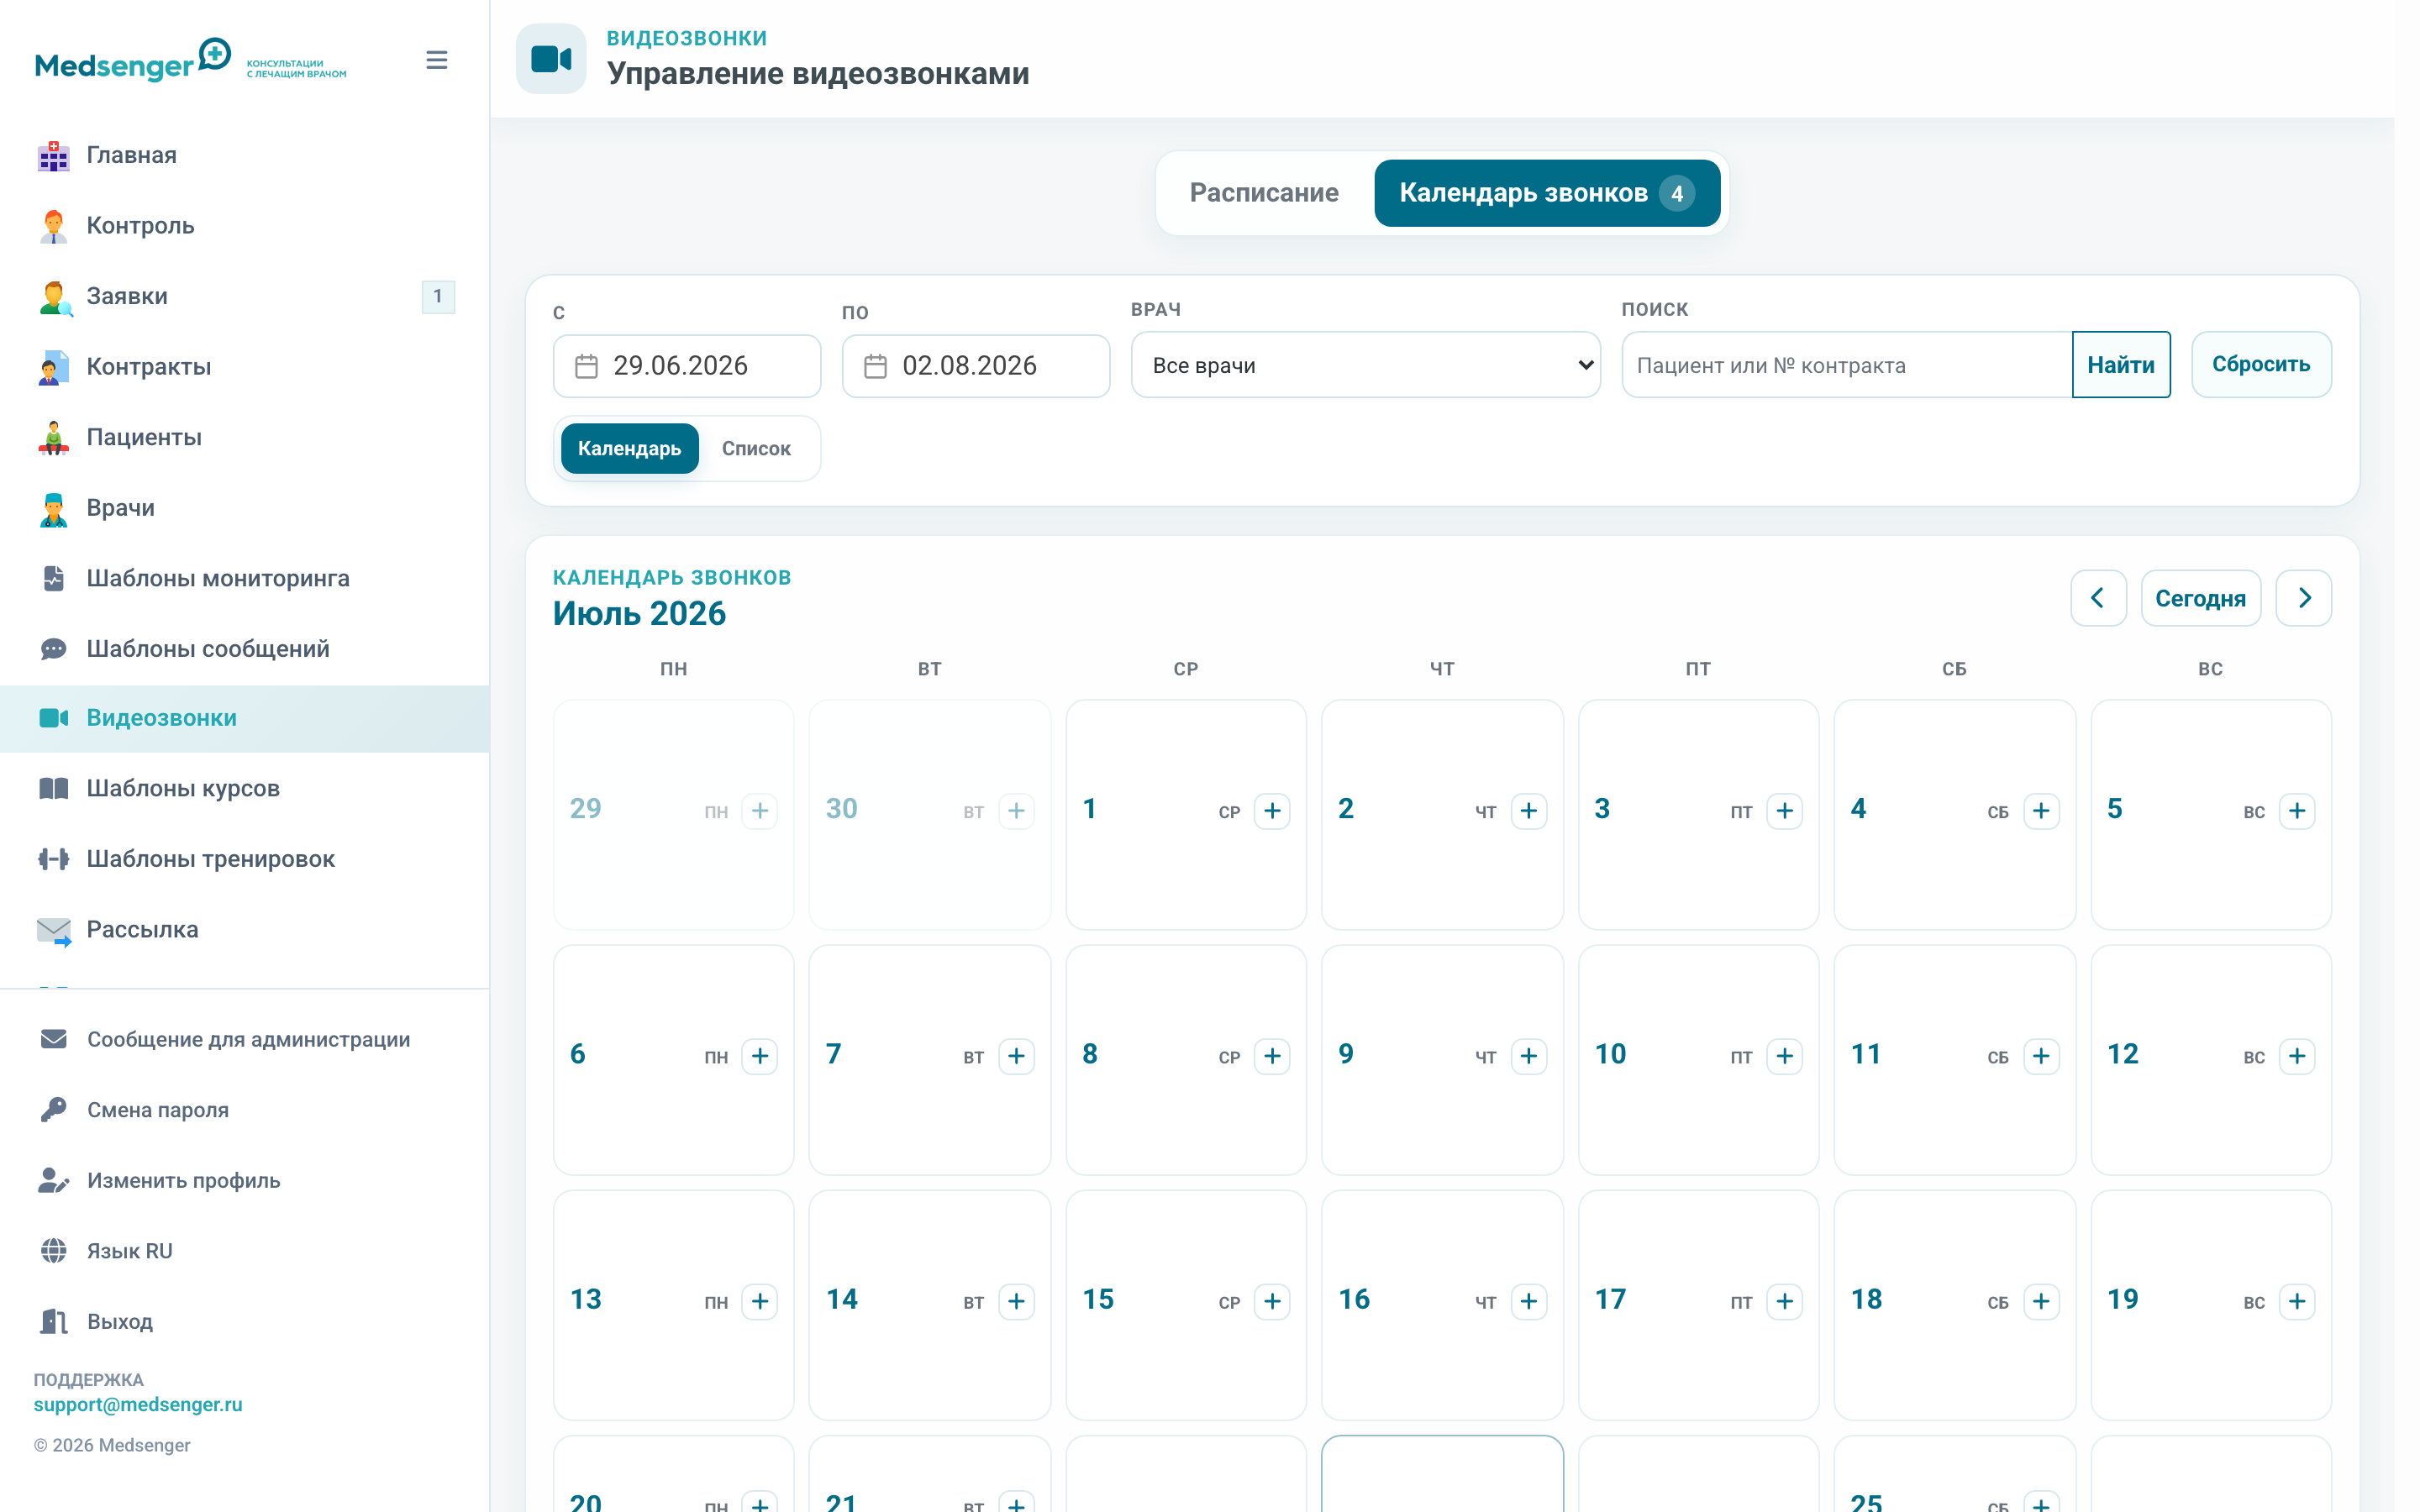The image size is (2420, 1512).
Task: Select the Календарь звонков tab
Action: [x=1547, y=193]
